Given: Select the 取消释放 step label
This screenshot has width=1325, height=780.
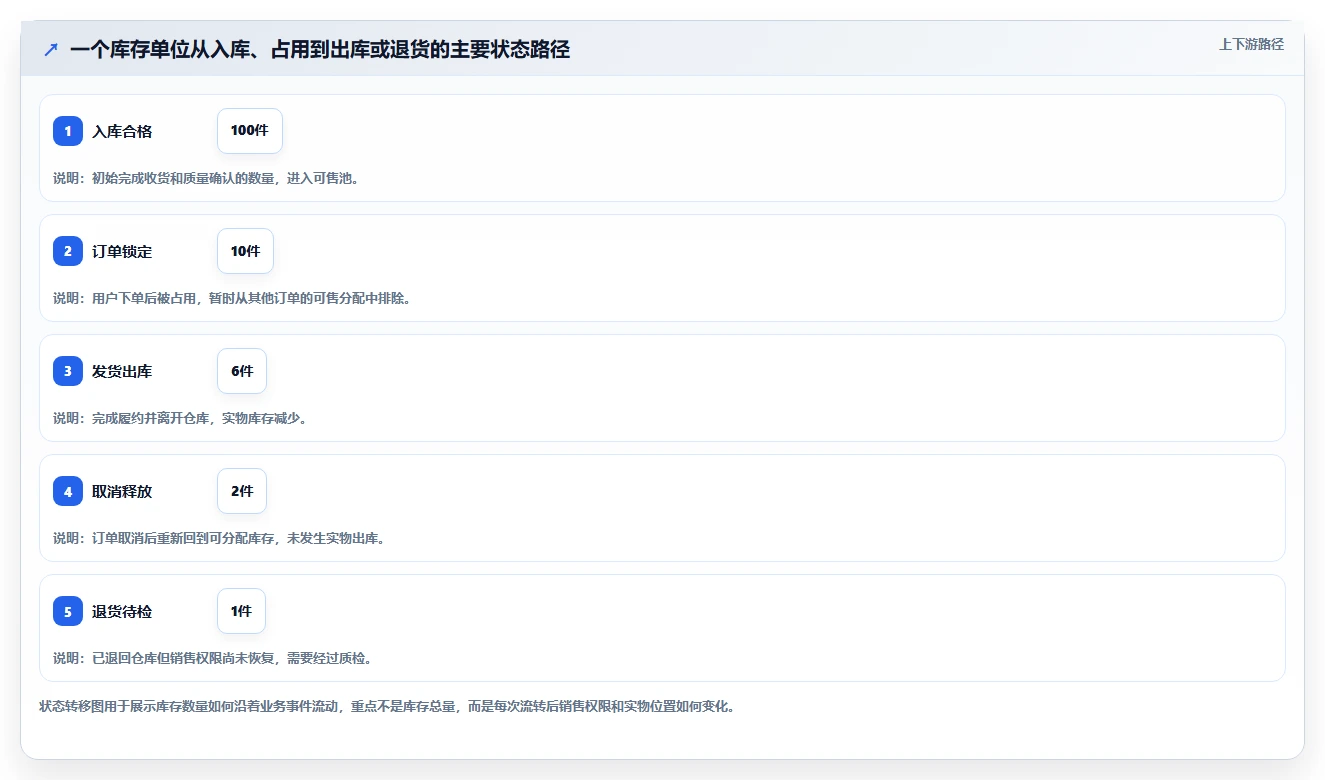Looking at the screenshot, I should coord(122,491).
